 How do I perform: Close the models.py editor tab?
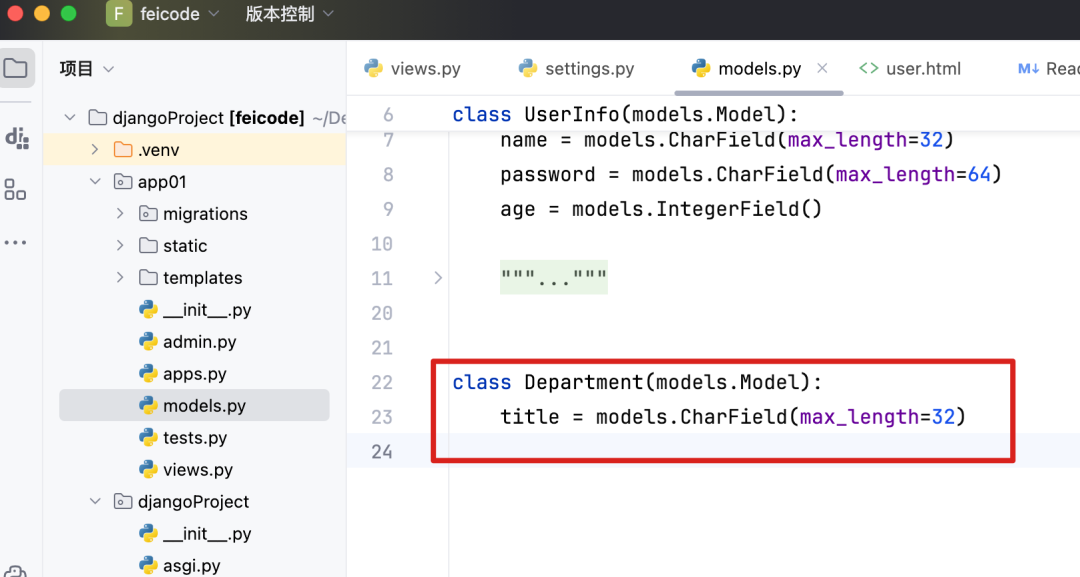pos(822,68)
